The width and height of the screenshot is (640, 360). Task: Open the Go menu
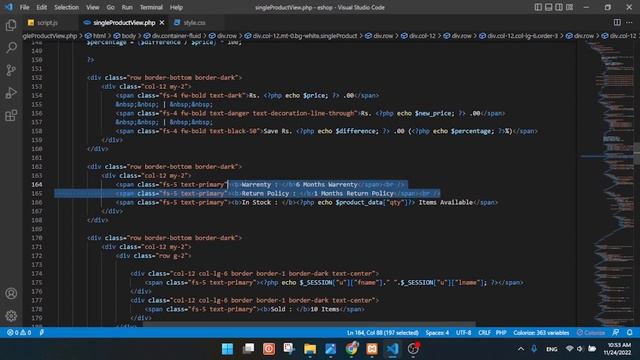pyautogui.click(x=111, y=7)
